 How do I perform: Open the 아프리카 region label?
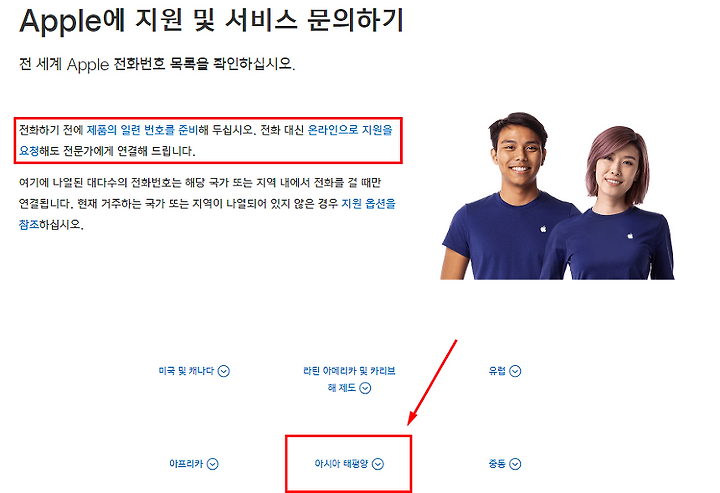point(186,464)
